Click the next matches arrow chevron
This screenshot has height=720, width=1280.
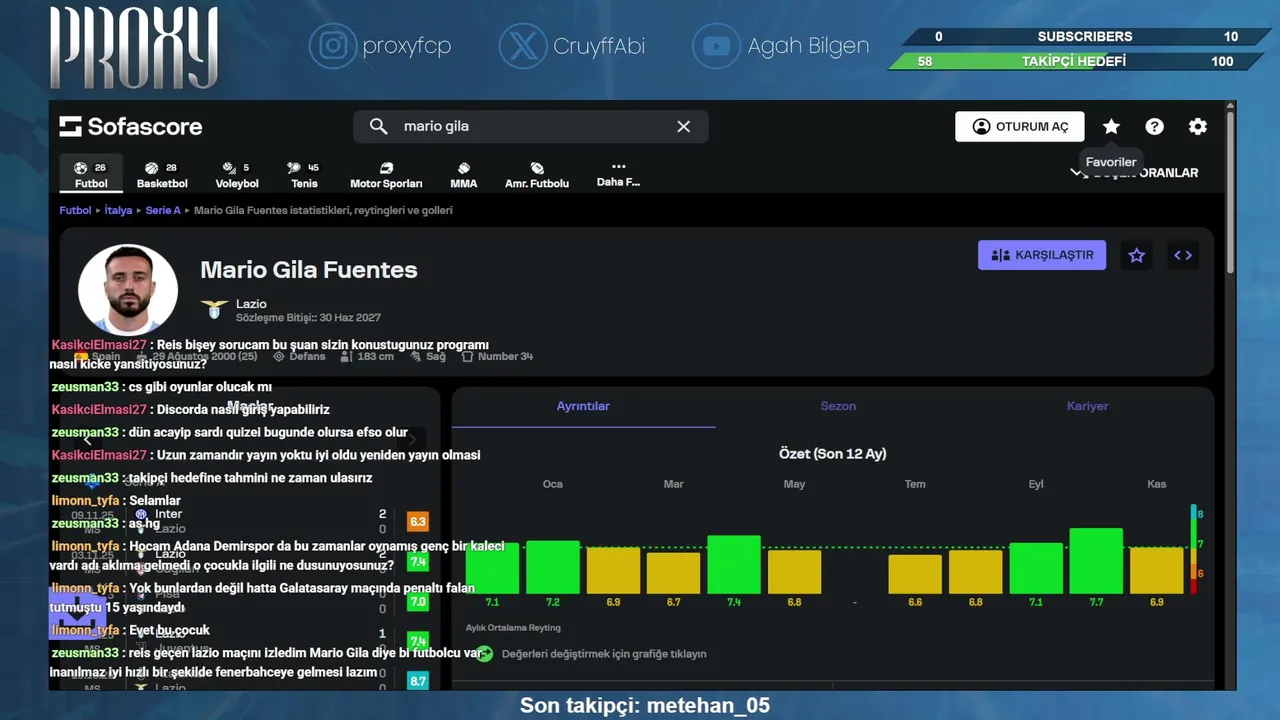[412, 439]
